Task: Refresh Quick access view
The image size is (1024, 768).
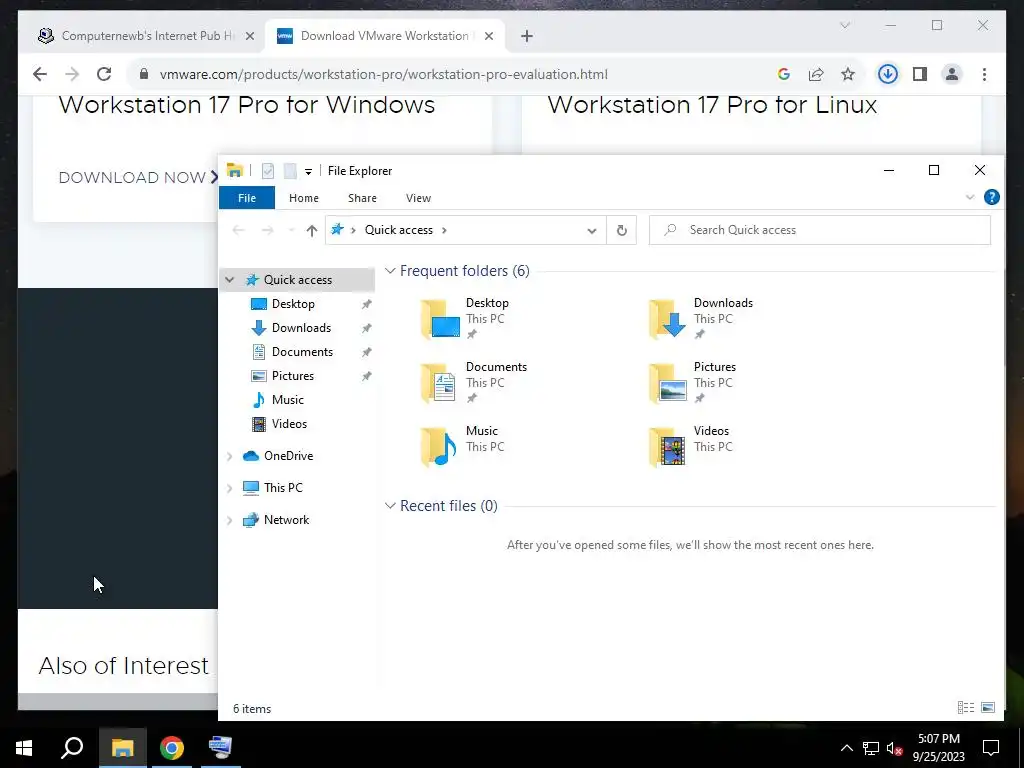Action: point(622,231)
